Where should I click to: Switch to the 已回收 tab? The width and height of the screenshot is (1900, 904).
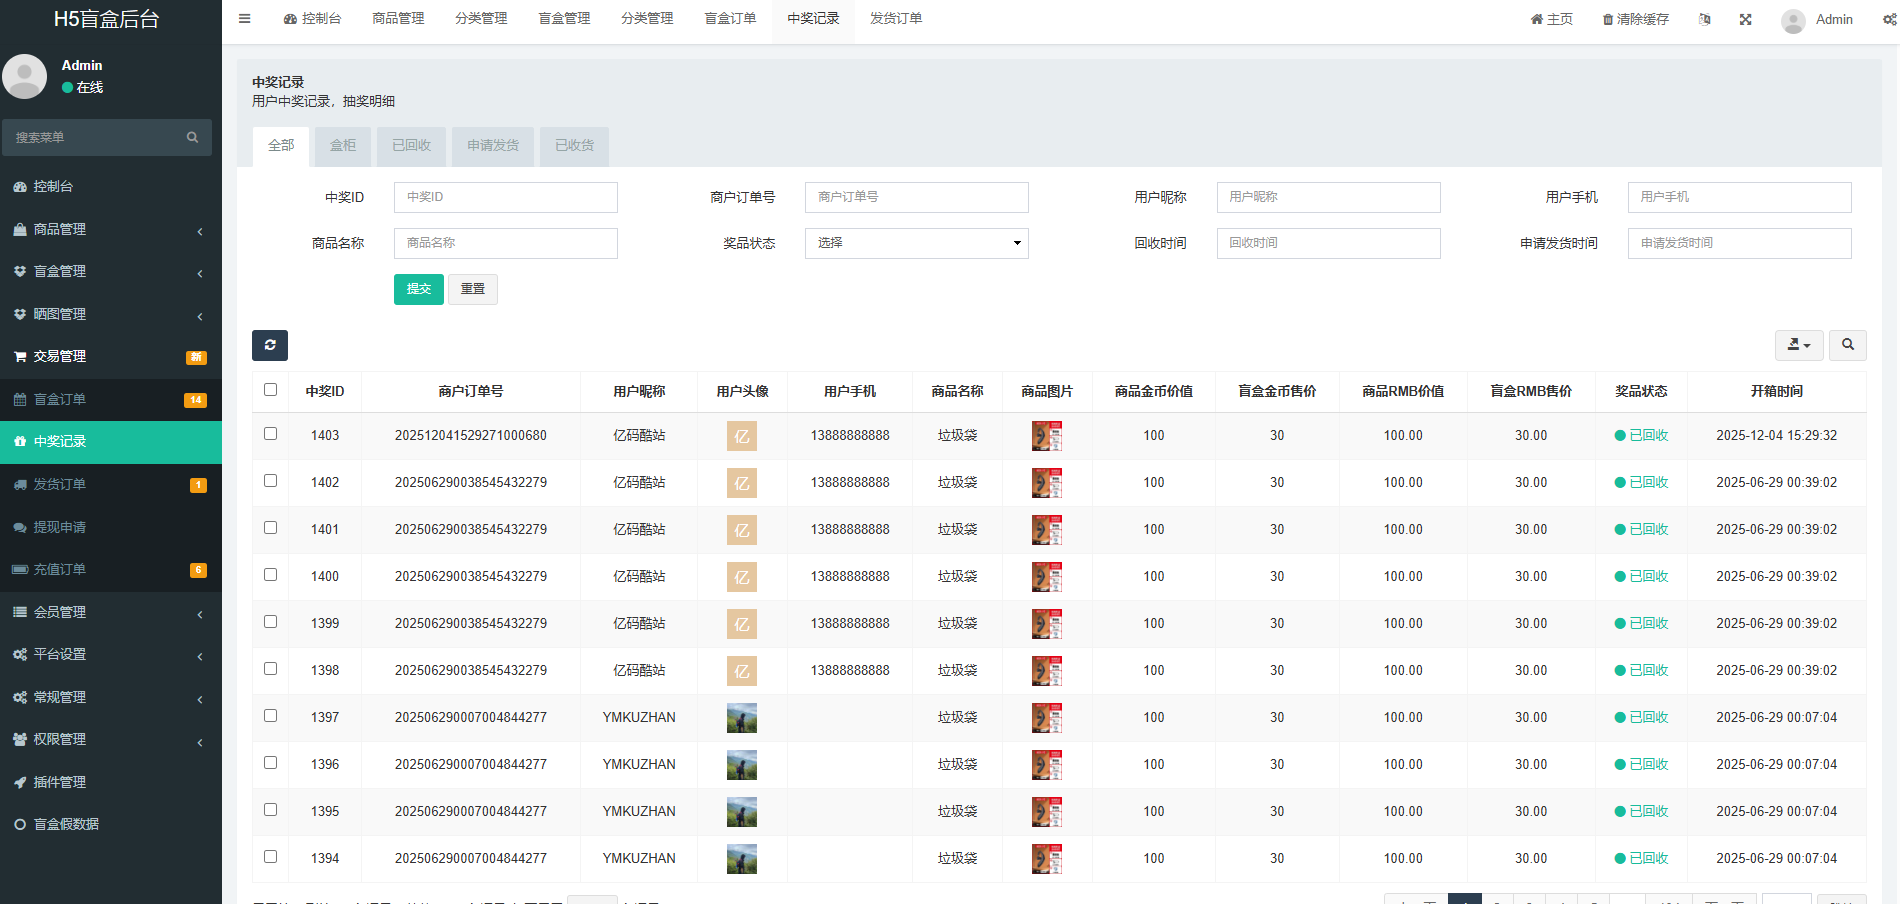point(410,146)
